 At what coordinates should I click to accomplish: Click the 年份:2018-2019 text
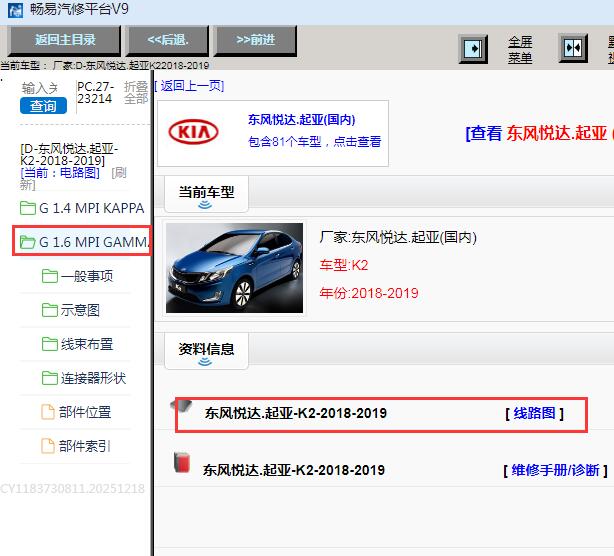point(369,293)
